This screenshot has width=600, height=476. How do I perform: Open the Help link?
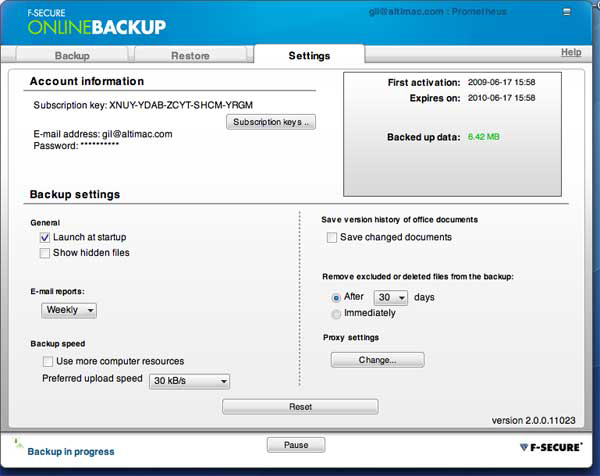(571, 52)
